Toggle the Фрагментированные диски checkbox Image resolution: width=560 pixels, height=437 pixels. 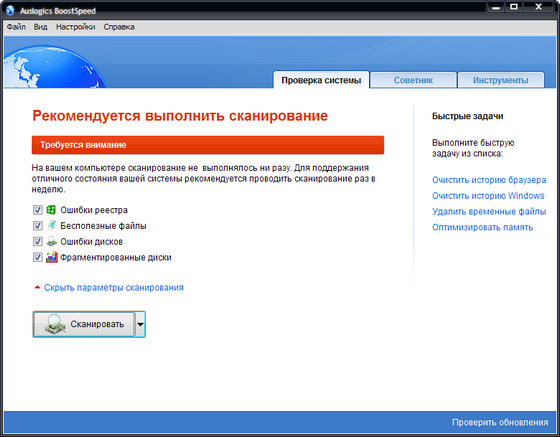pos(38,257)
